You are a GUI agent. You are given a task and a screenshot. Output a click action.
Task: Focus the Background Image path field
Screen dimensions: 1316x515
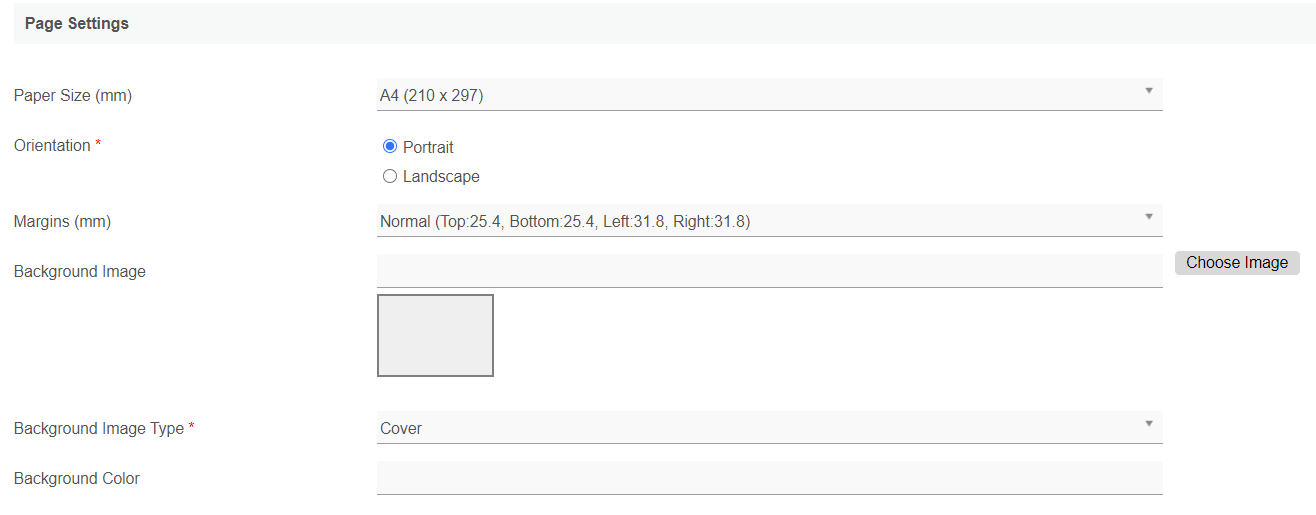769,270
